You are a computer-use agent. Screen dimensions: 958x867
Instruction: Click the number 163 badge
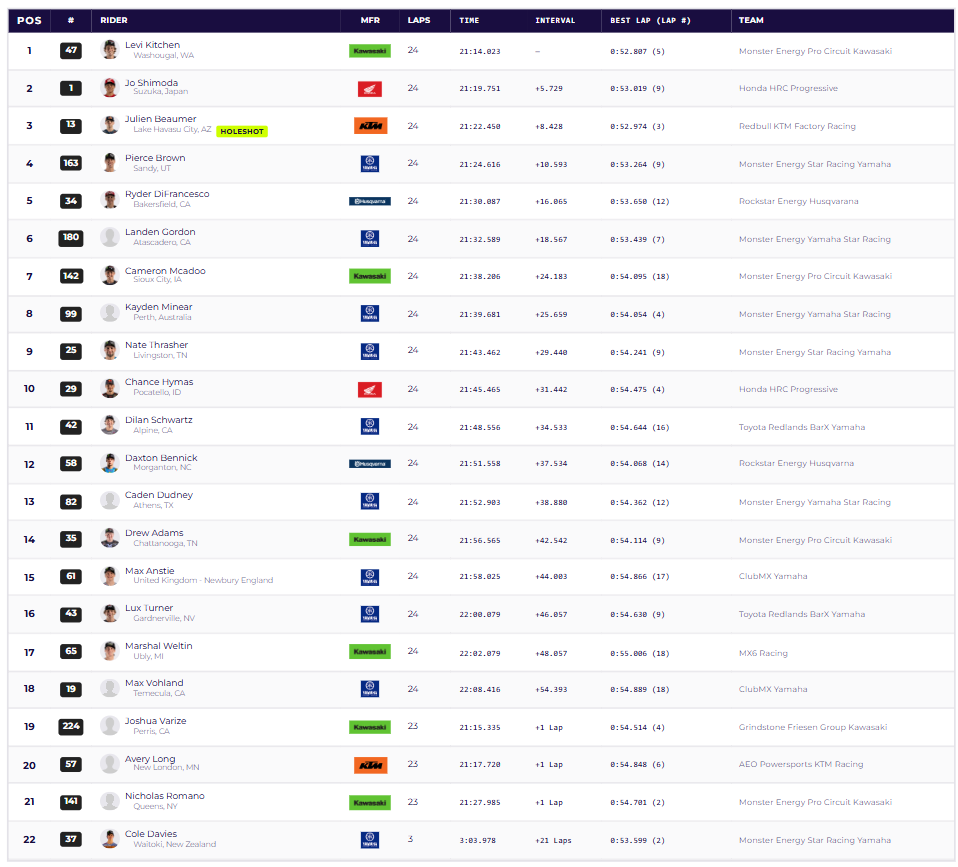tap(71, 163)
